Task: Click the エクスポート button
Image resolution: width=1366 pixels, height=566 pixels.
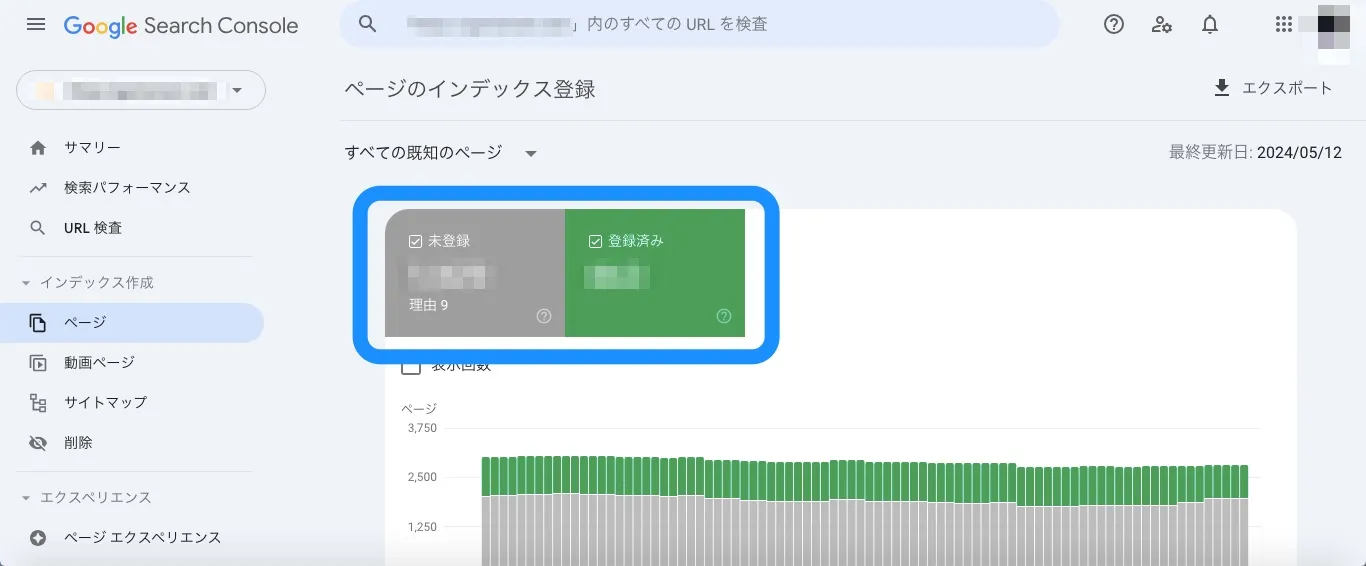Action: tap(1272, 88)
